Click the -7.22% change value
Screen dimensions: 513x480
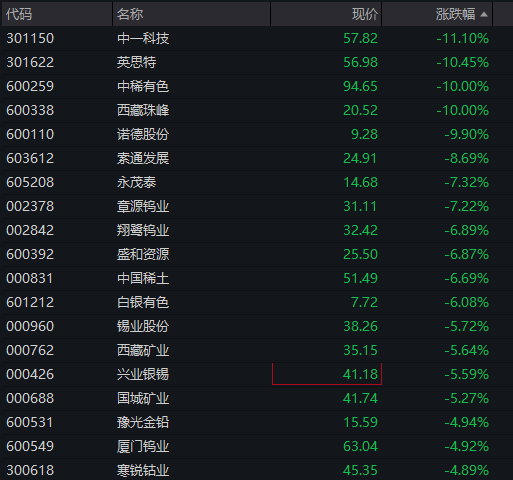467,206
